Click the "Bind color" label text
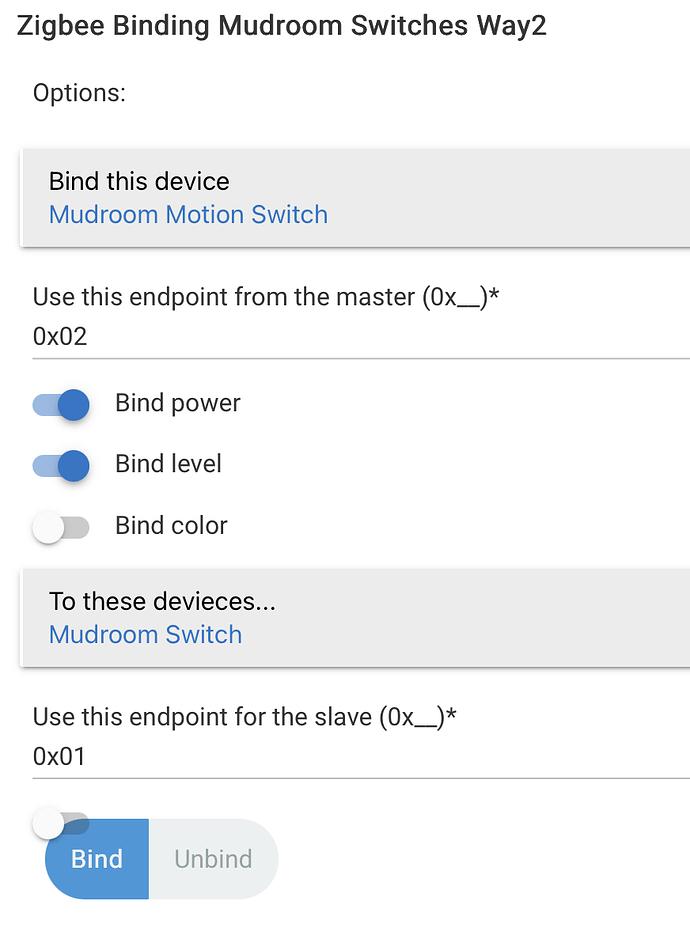690x935 pixels. tap(171, 526)
